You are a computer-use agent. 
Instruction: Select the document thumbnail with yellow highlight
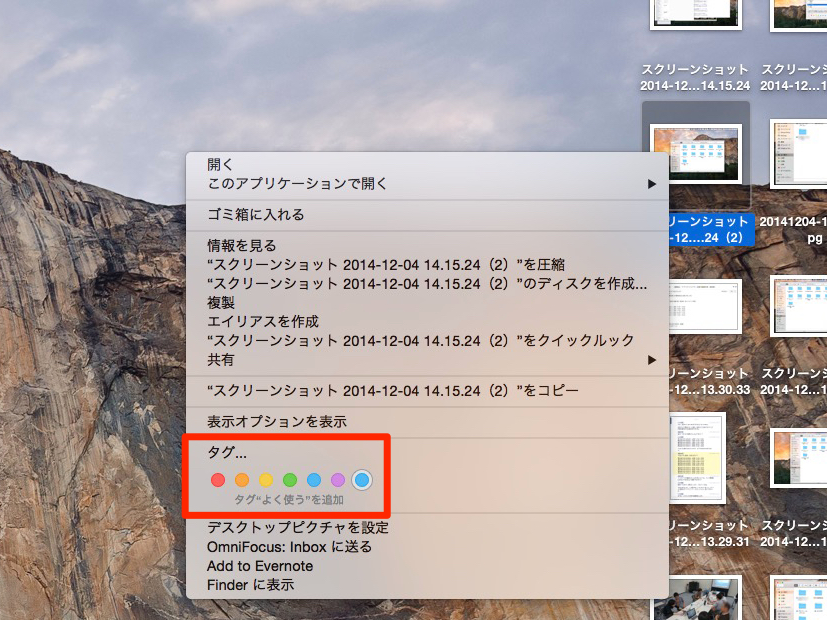[697, 458]
